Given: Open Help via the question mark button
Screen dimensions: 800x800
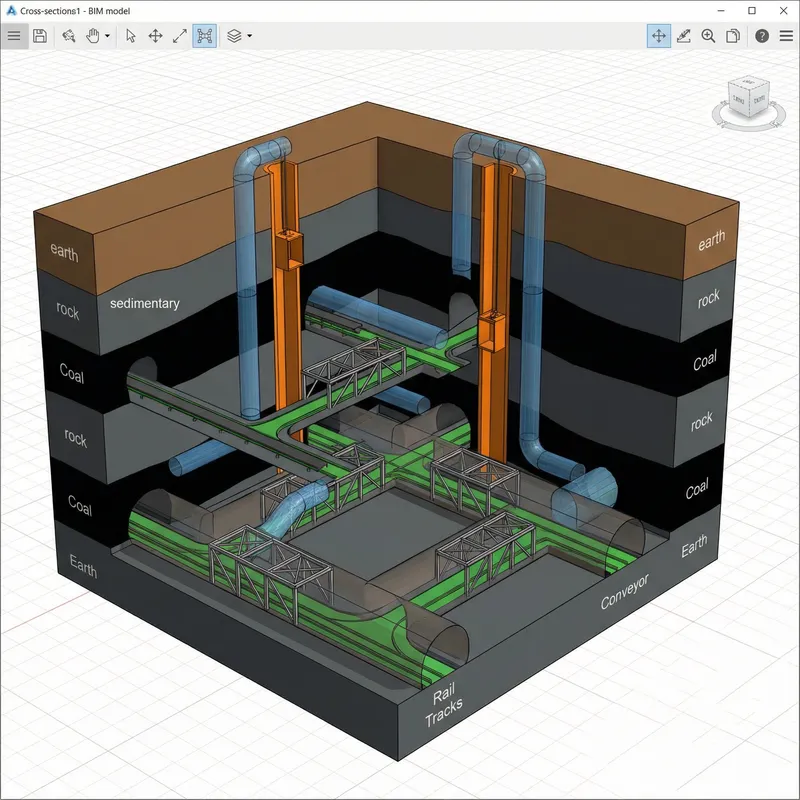Looking at the screenshot, I should 761,36.
